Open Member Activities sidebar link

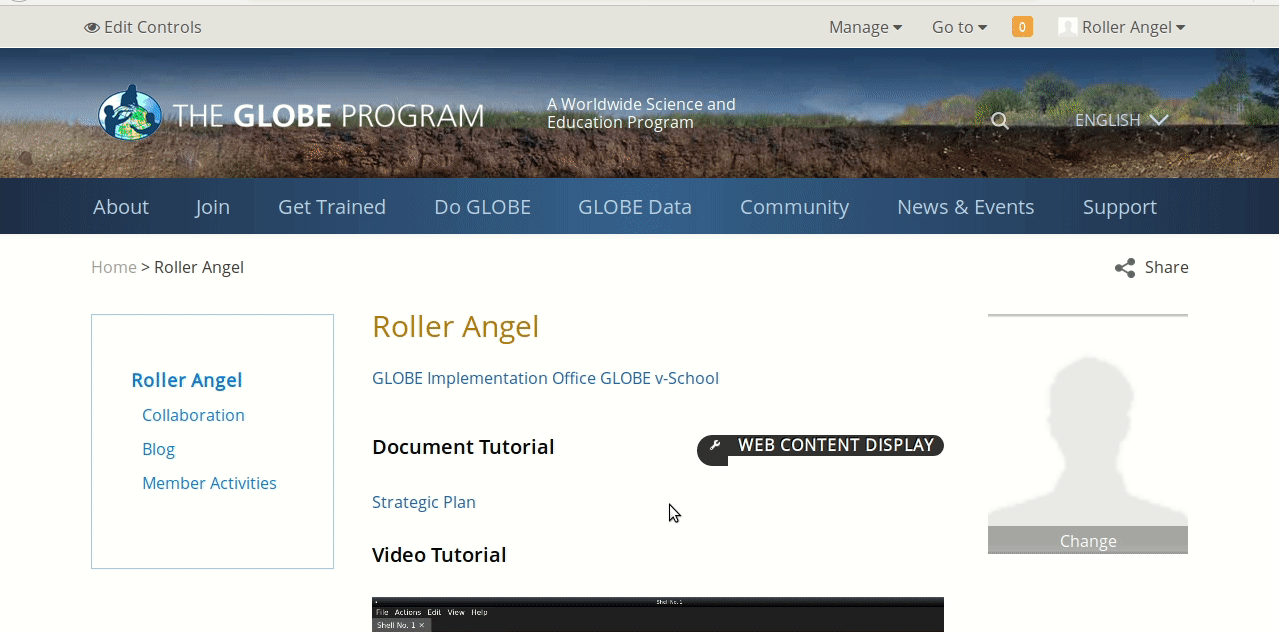(209, 483)
